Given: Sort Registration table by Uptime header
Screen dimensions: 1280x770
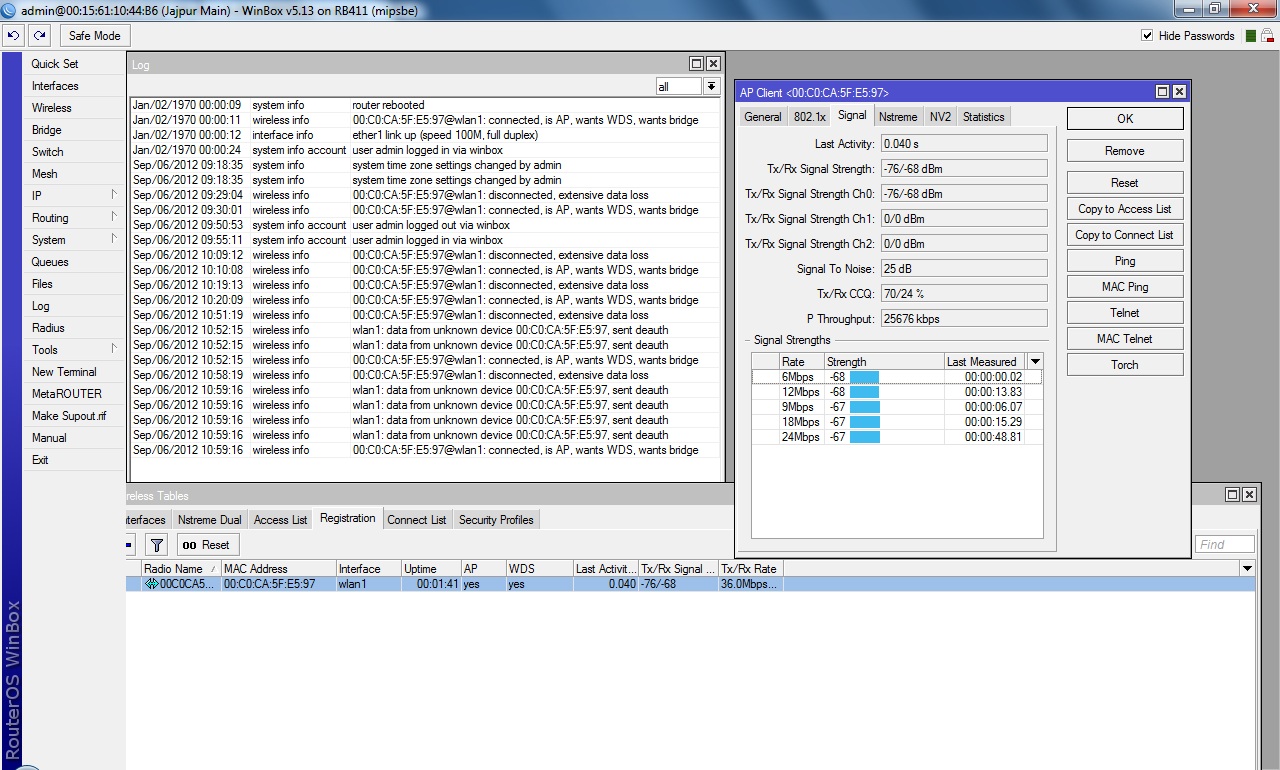Looking at the screenshot, I should point(430,569).
